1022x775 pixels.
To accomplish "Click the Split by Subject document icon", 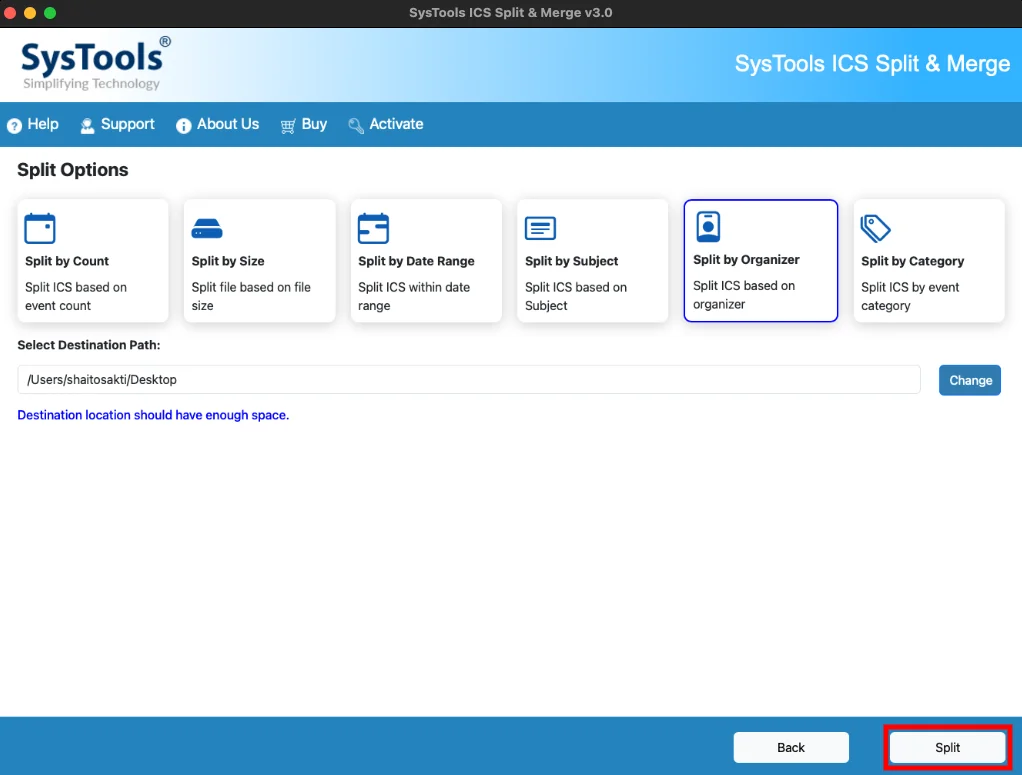I will coord(540,228).
